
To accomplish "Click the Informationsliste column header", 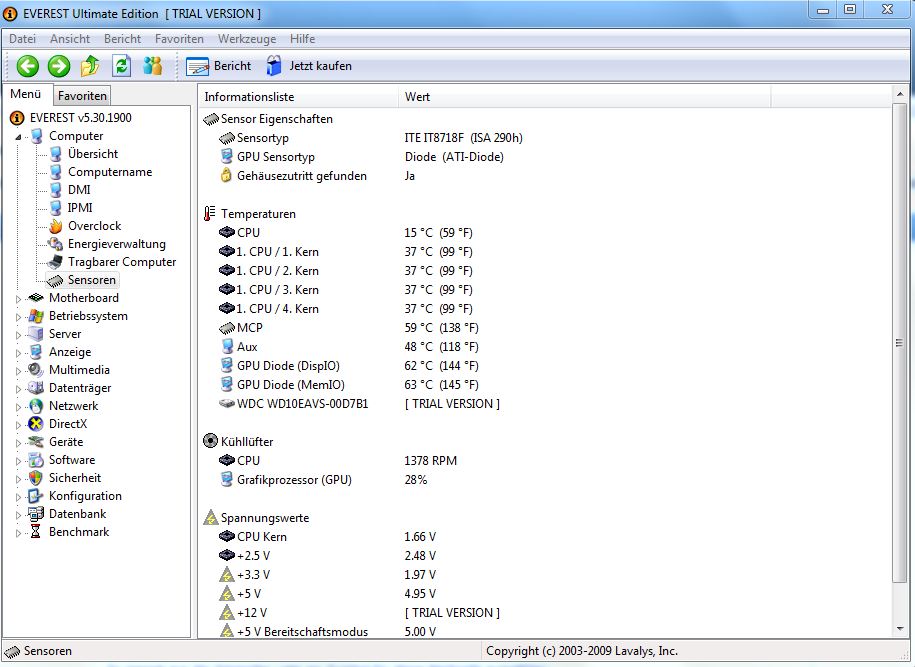I will pyautogui.click(x=298, y=97).
